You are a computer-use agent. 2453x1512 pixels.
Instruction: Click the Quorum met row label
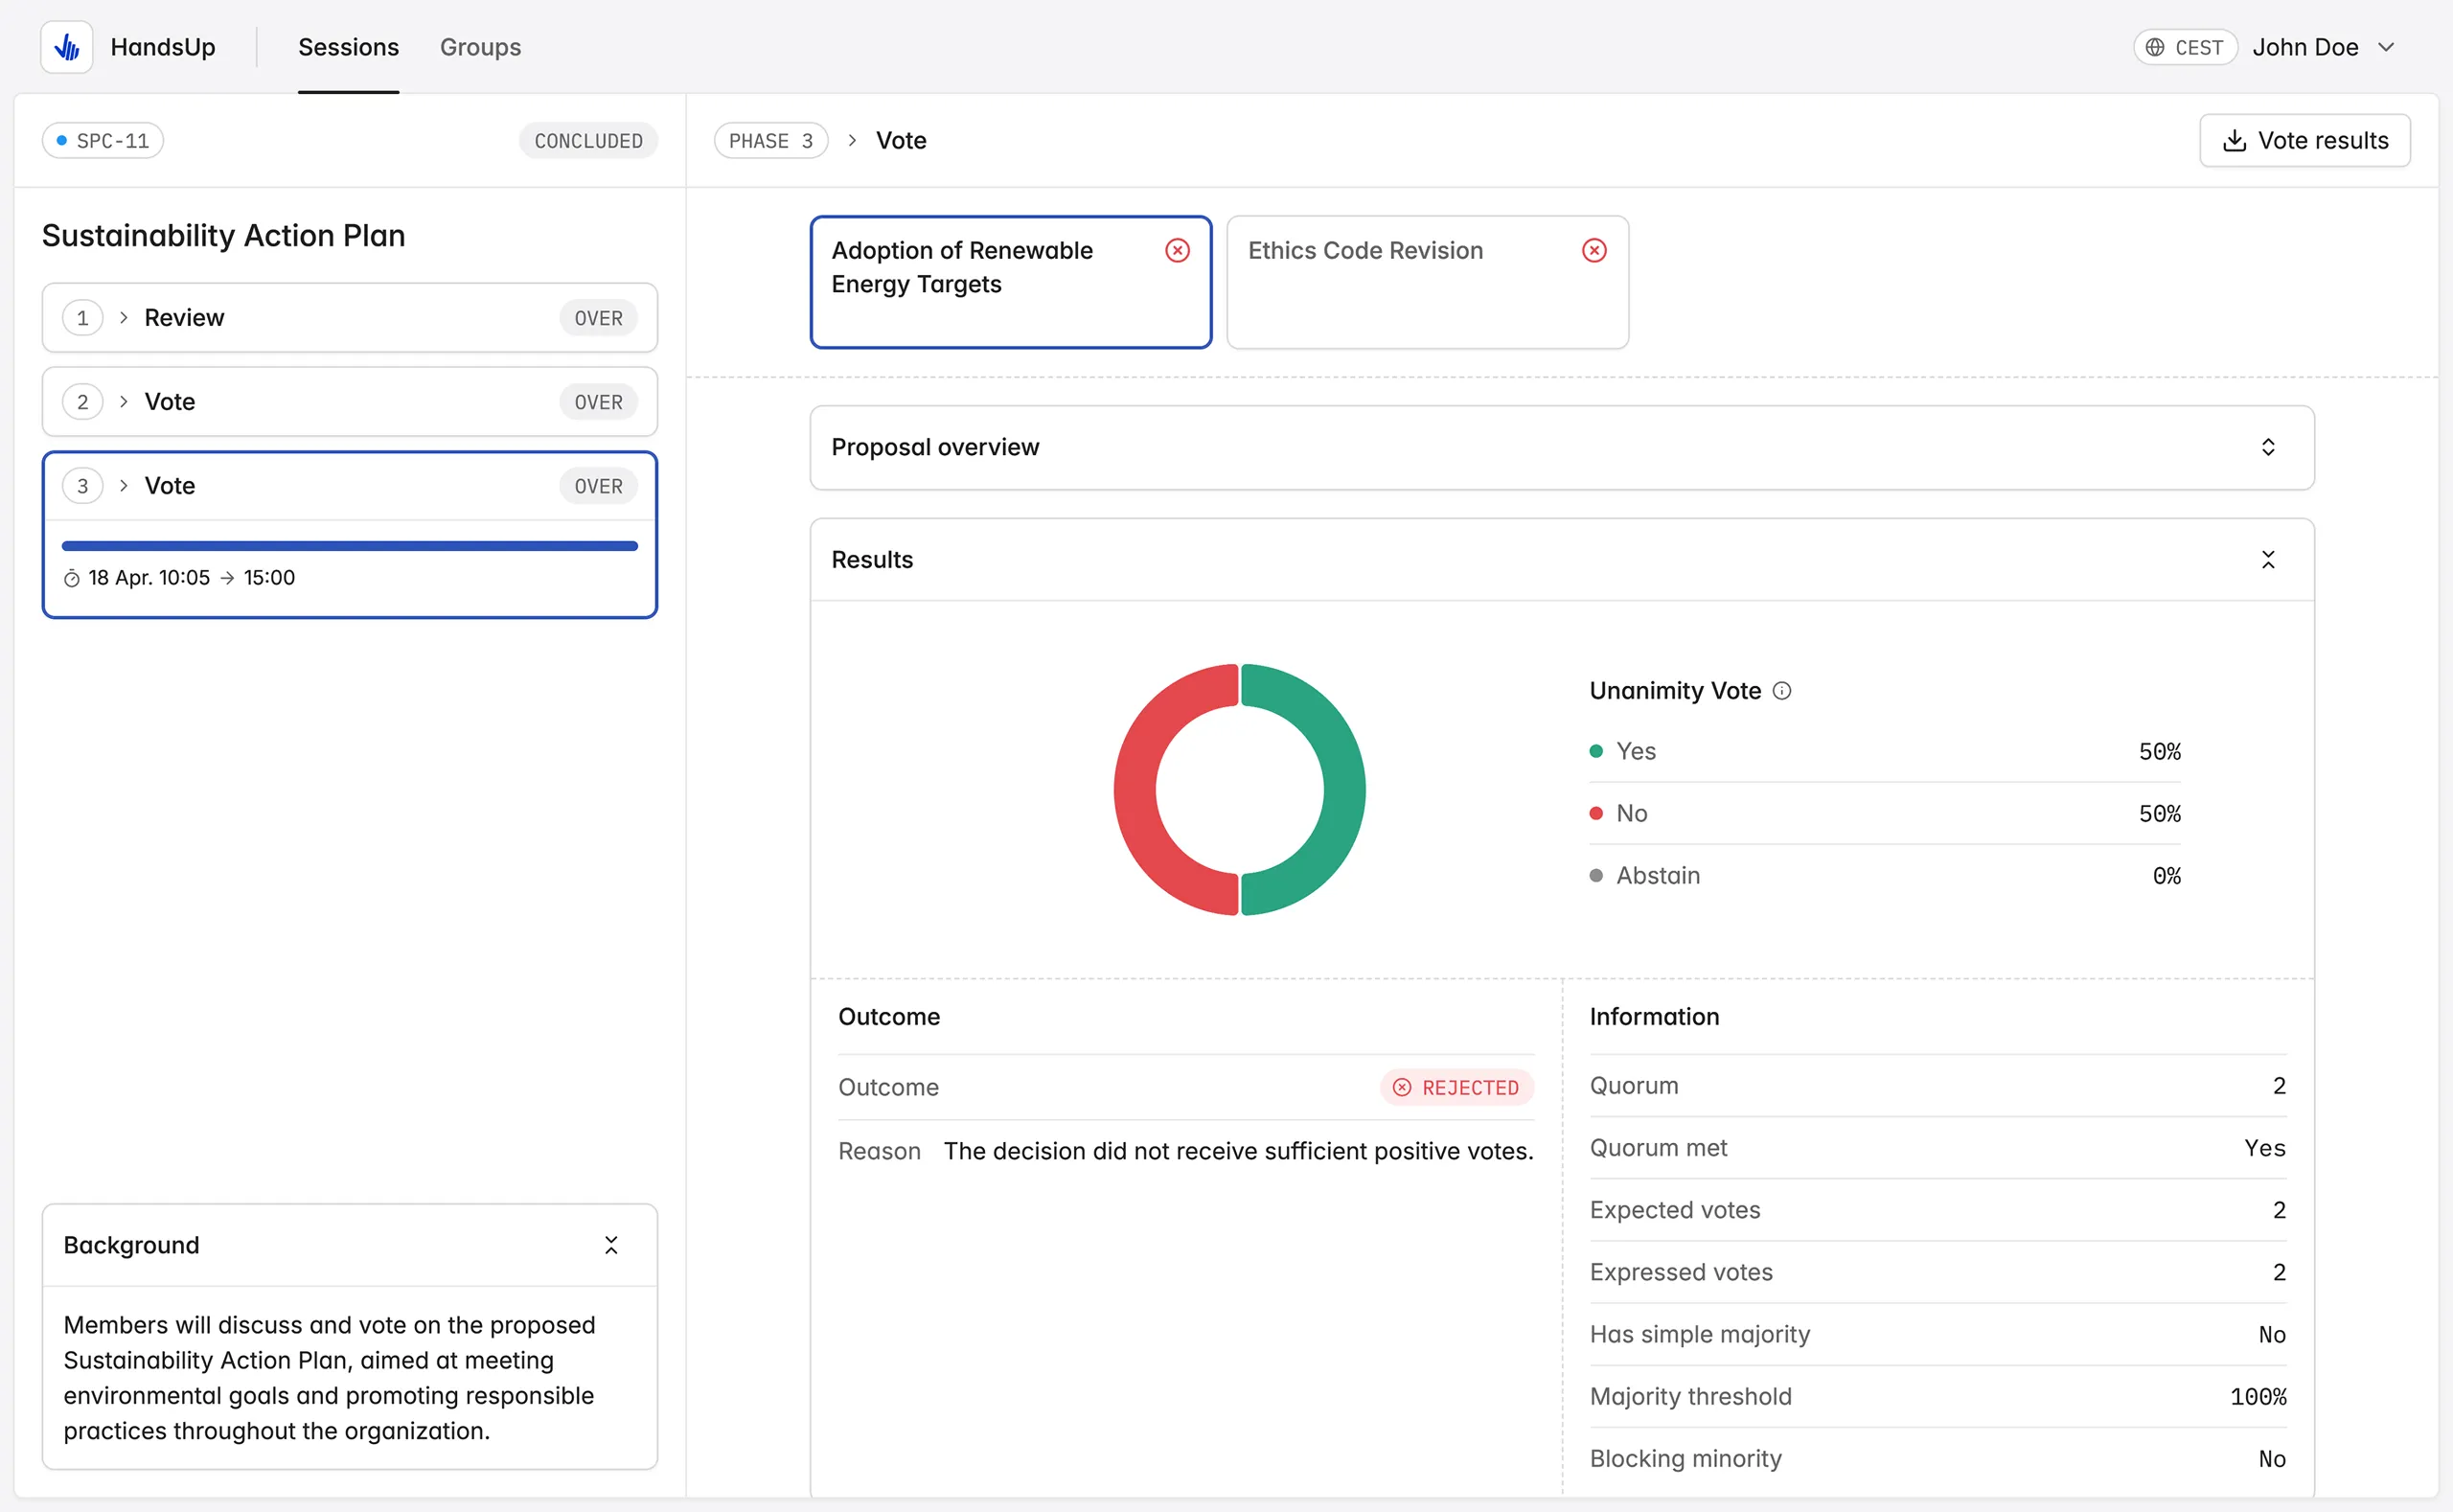tap(1658, 1148)
